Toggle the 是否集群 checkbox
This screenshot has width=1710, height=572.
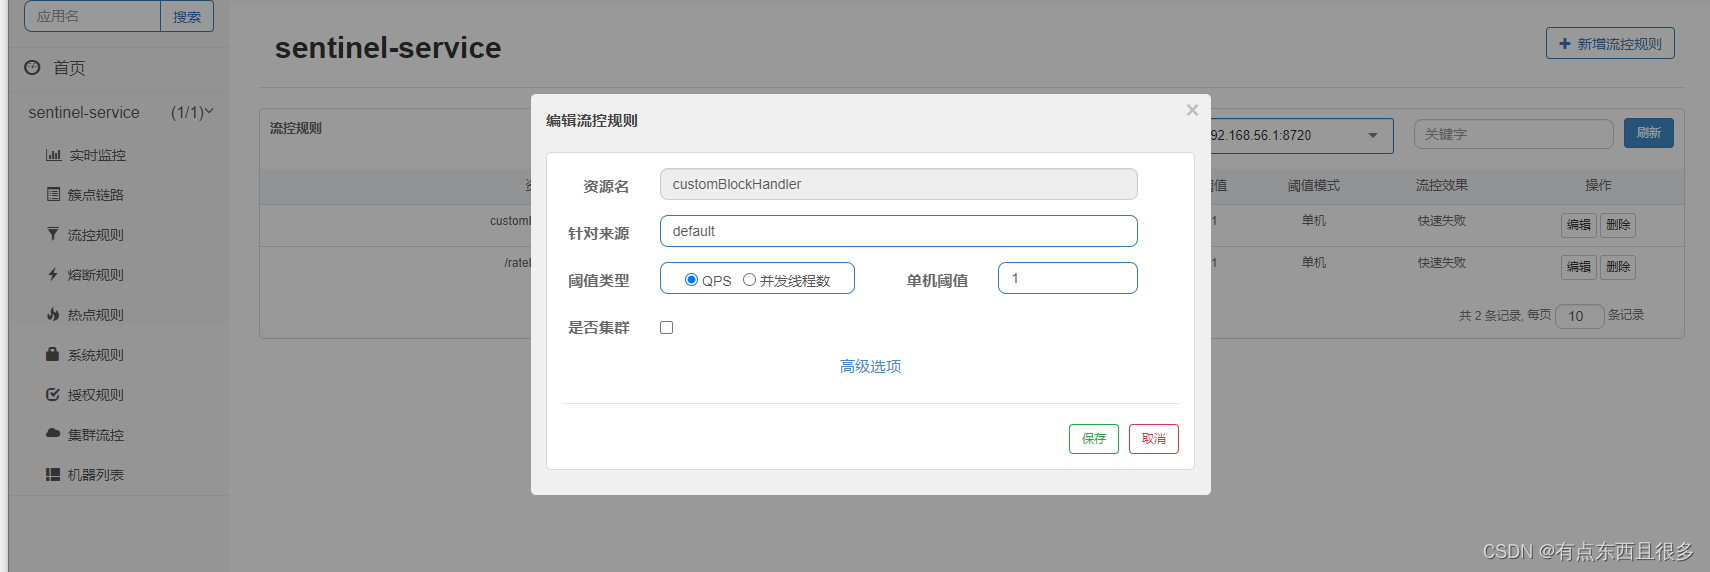667,327
